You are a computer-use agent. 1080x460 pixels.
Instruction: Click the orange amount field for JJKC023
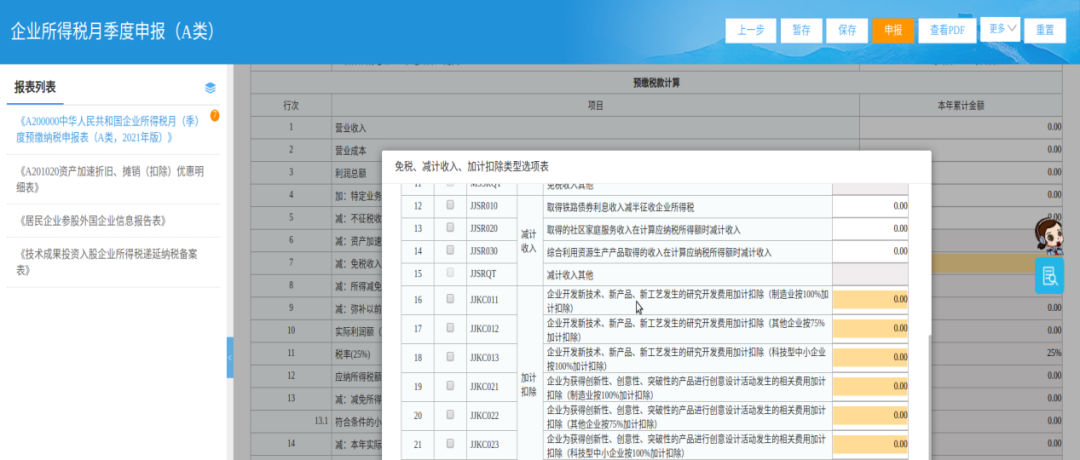870,444
